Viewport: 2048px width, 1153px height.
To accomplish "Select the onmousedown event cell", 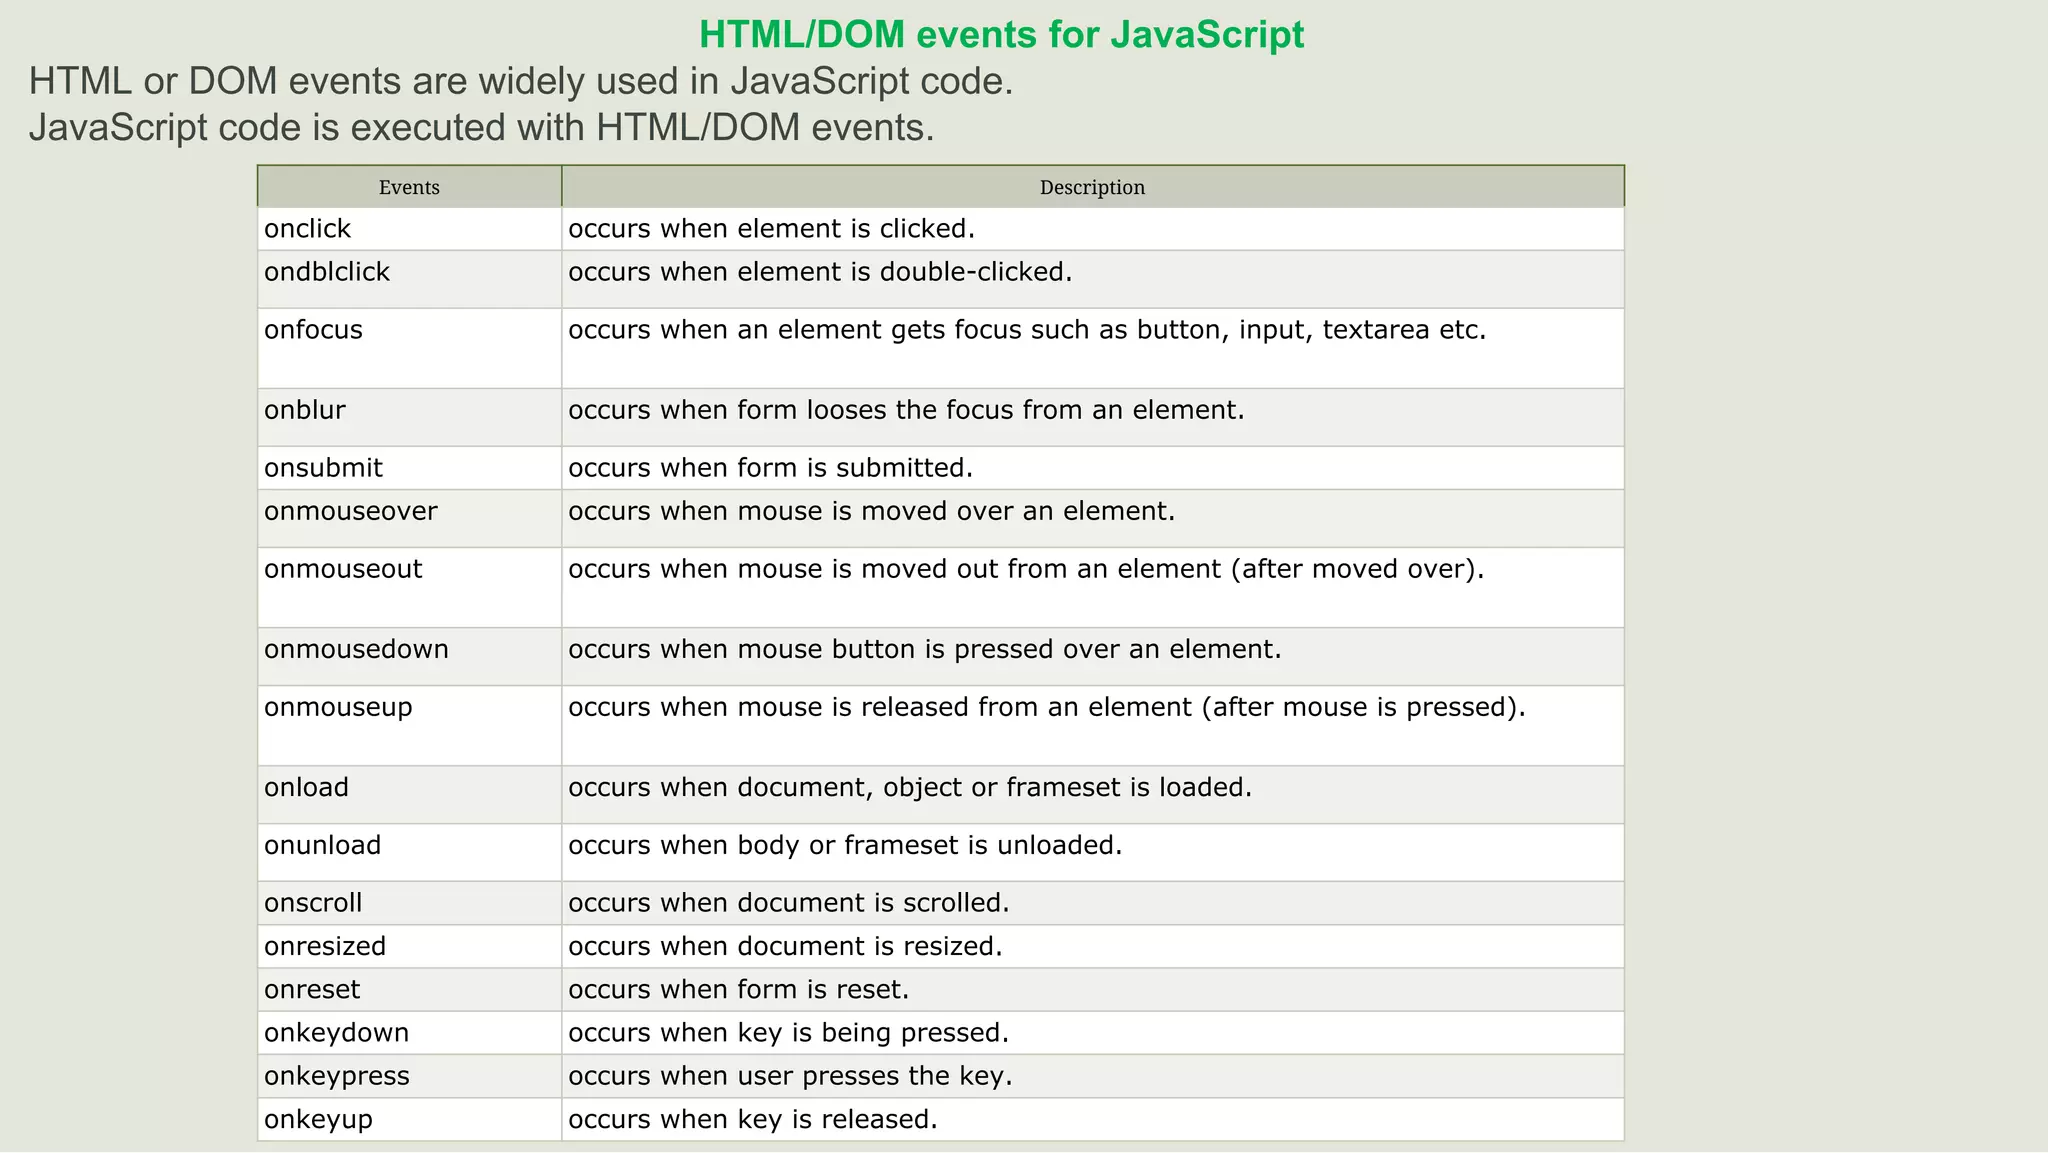I will (356, 649).
